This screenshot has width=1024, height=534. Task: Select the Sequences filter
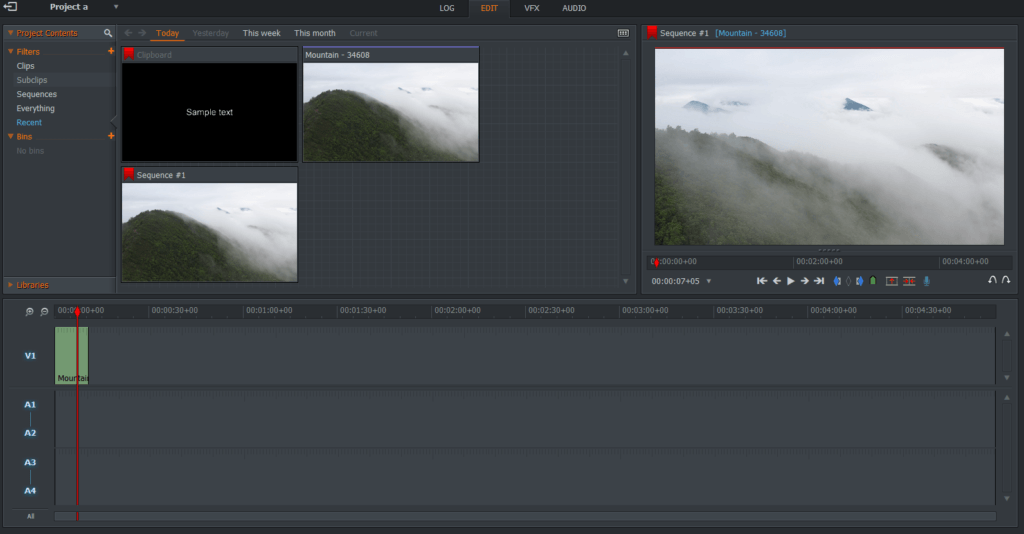pos(36,94)
